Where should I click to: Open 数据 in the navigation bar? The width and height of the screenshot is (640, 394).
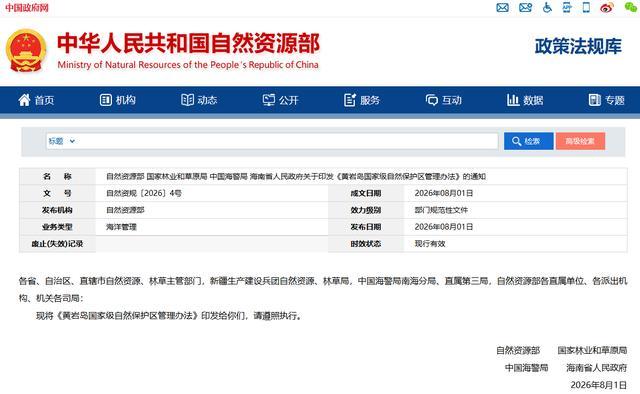coord(533,100)
